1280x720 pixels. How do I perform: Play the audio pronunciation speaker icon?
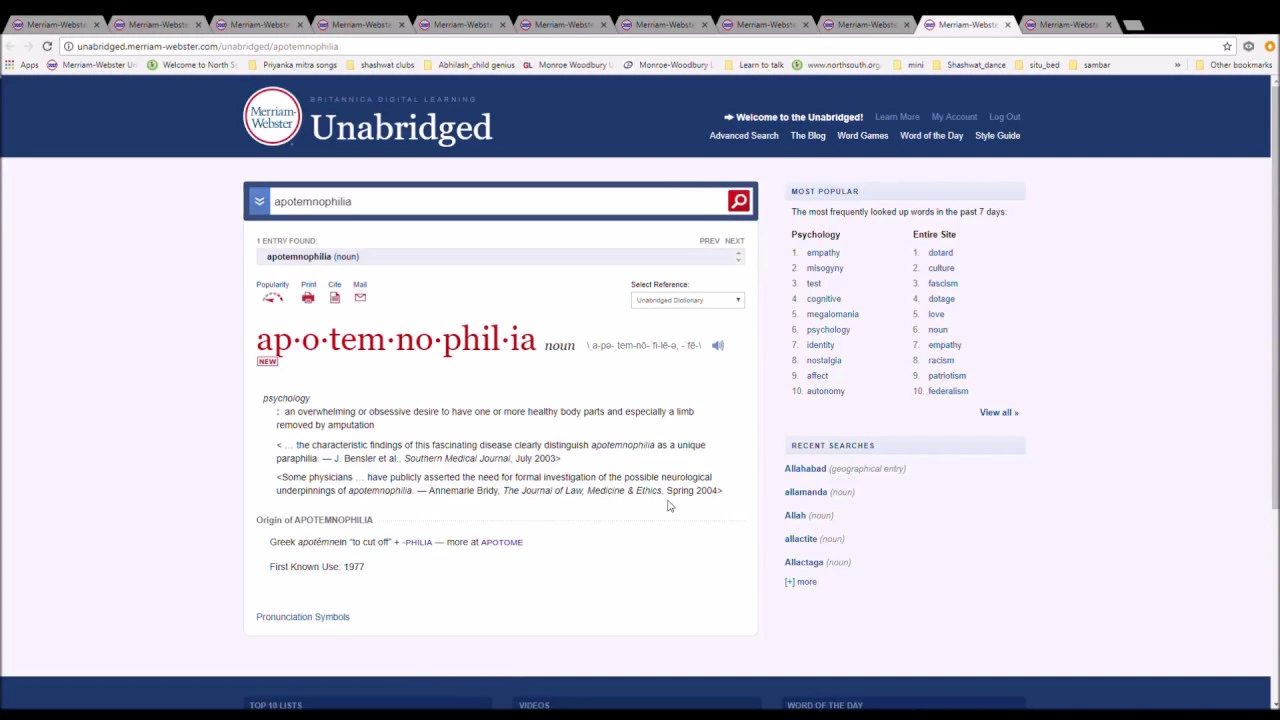[718, 345]
